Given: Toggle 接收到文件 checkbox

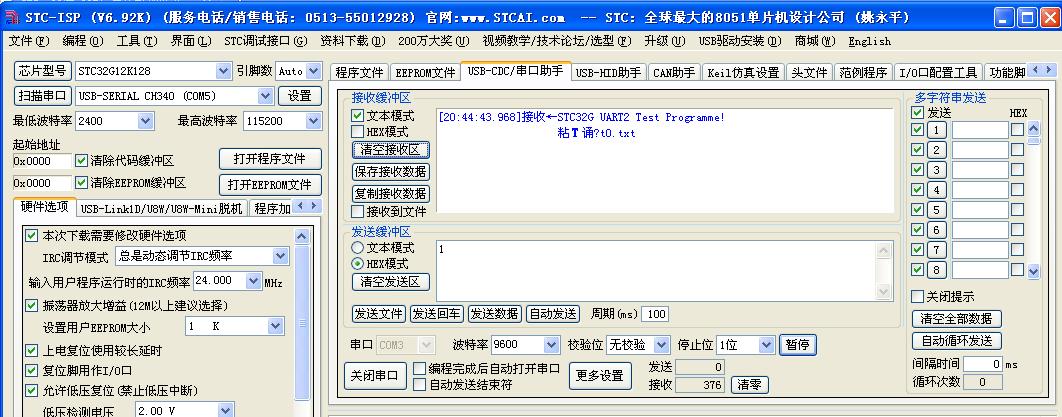Looking at the screenshot, I should tap(358, 212).
